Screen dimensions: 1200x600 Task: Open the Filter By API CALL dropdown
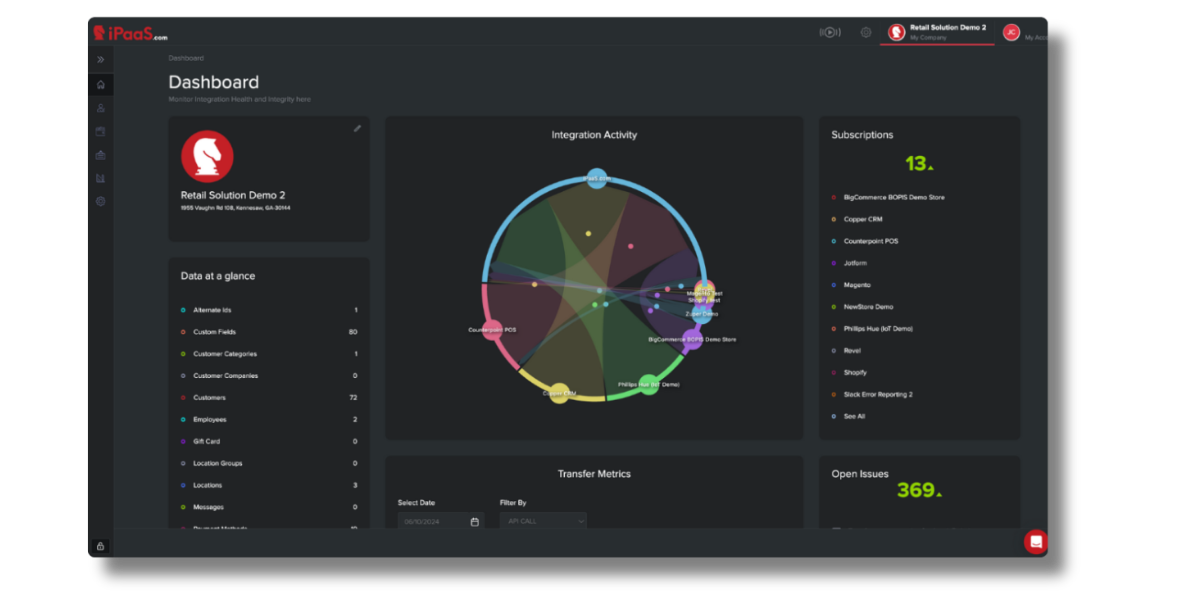point(543,521)
